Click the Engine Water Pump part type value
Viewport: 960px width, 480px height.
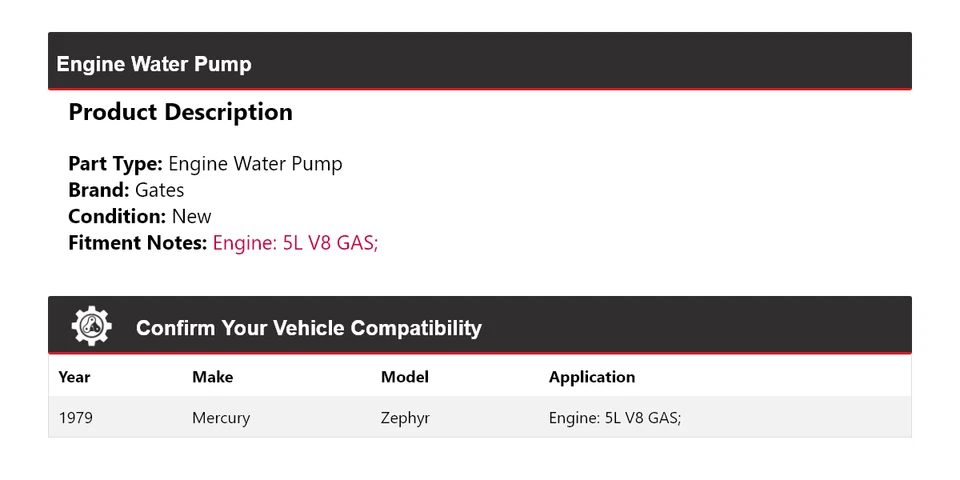(x=255, y=164)
